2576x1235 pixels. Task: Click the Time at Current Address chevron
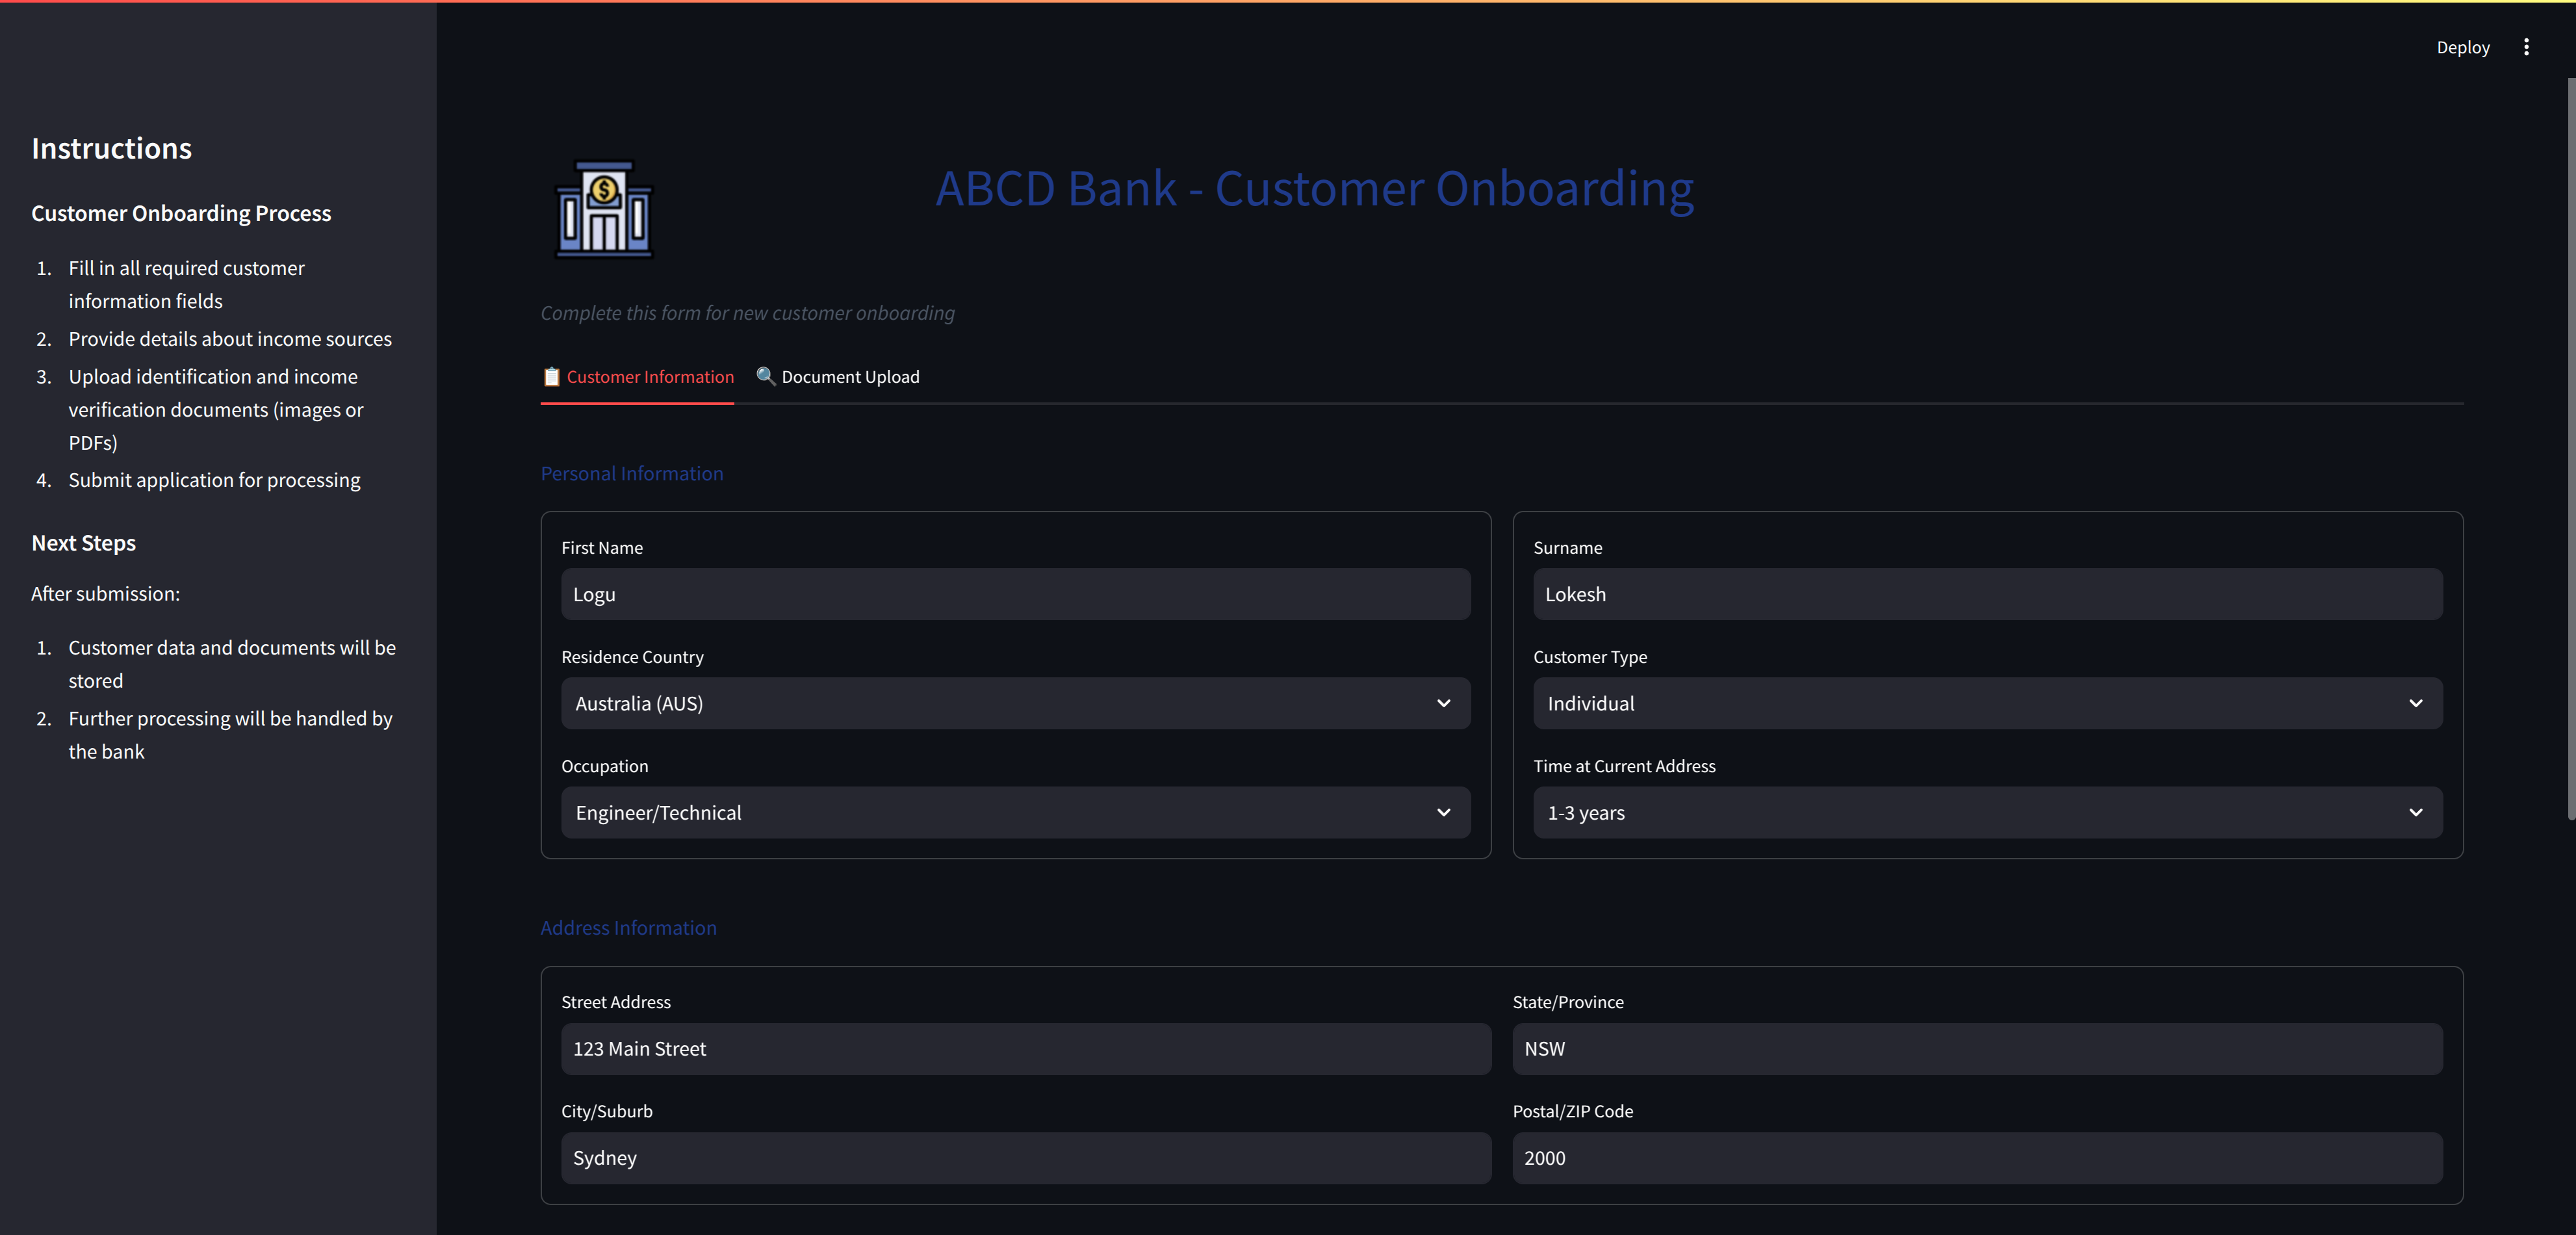pos(2415,812)
